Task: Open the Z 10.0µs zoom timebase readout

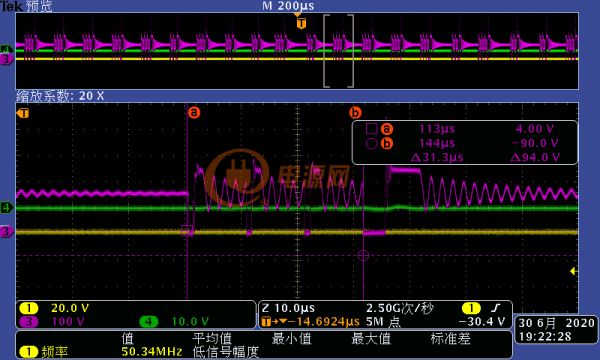Action: pos(289,308)
